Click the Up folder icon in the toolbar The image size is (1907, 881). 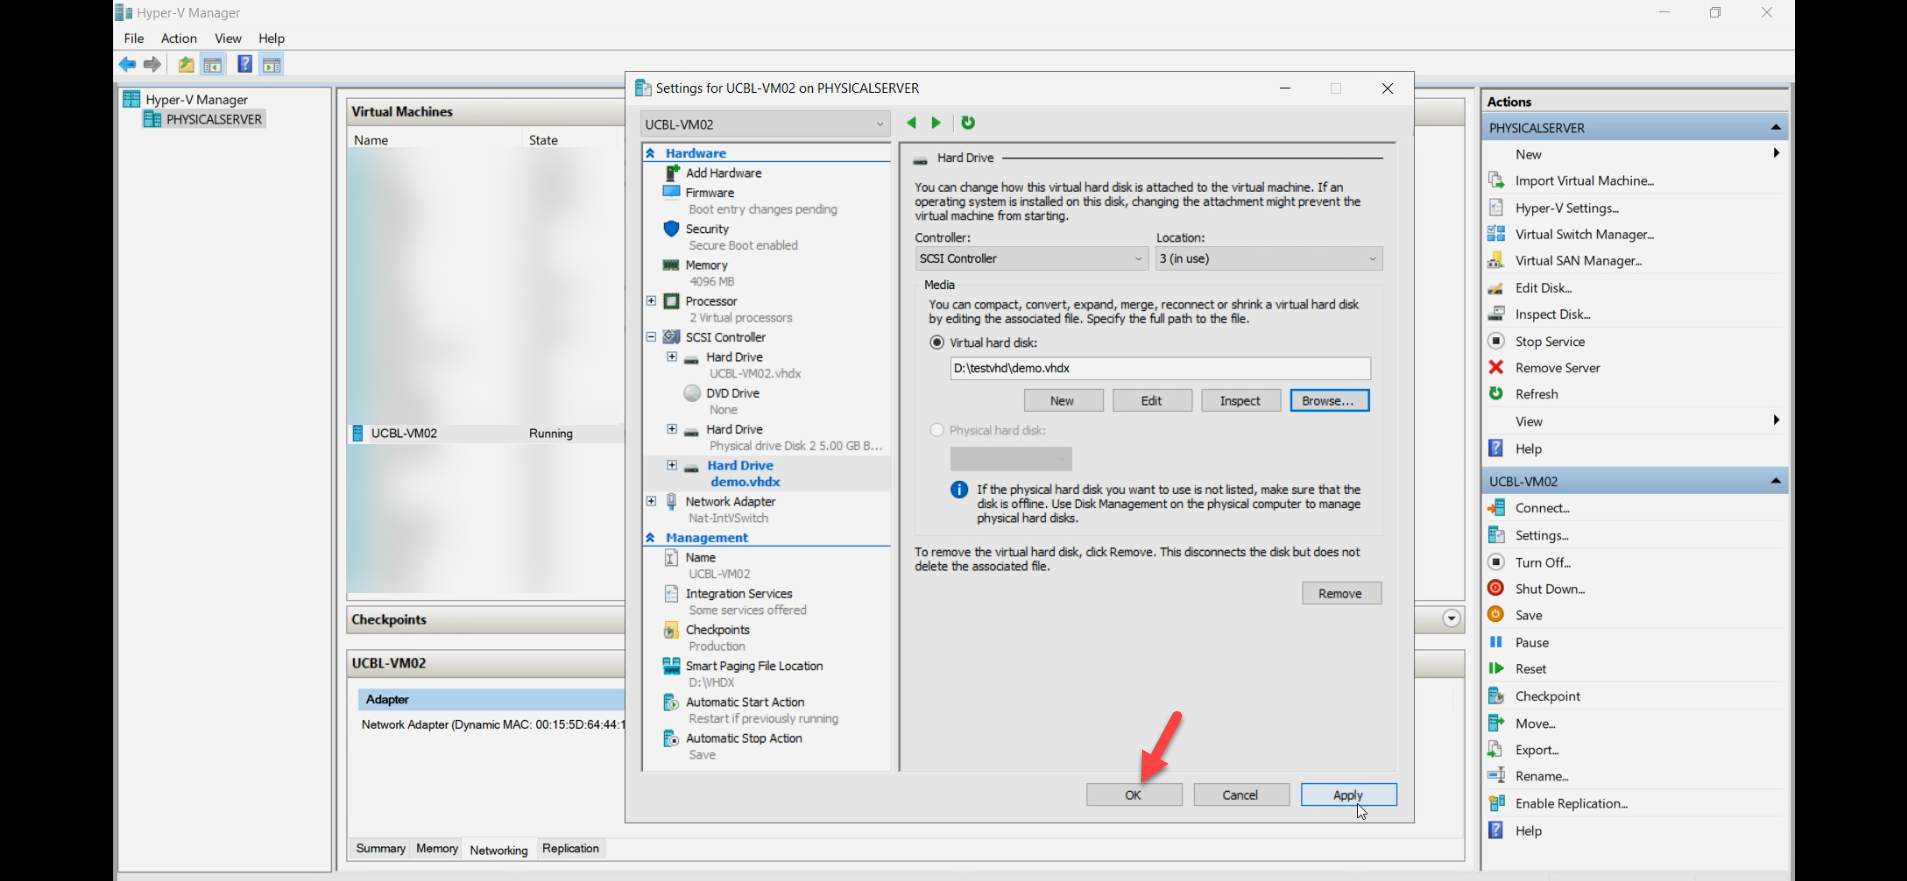[186, 65]
